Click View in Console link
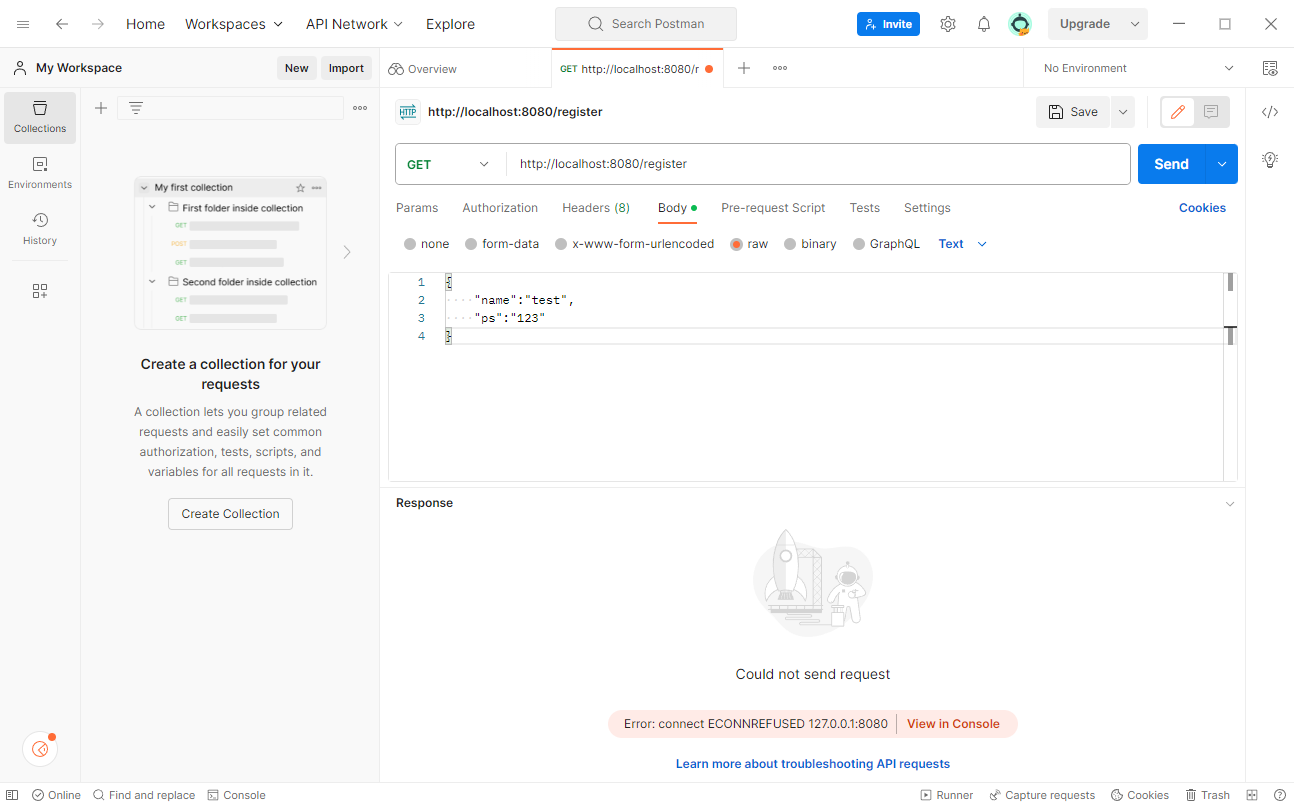 point(953,724)
